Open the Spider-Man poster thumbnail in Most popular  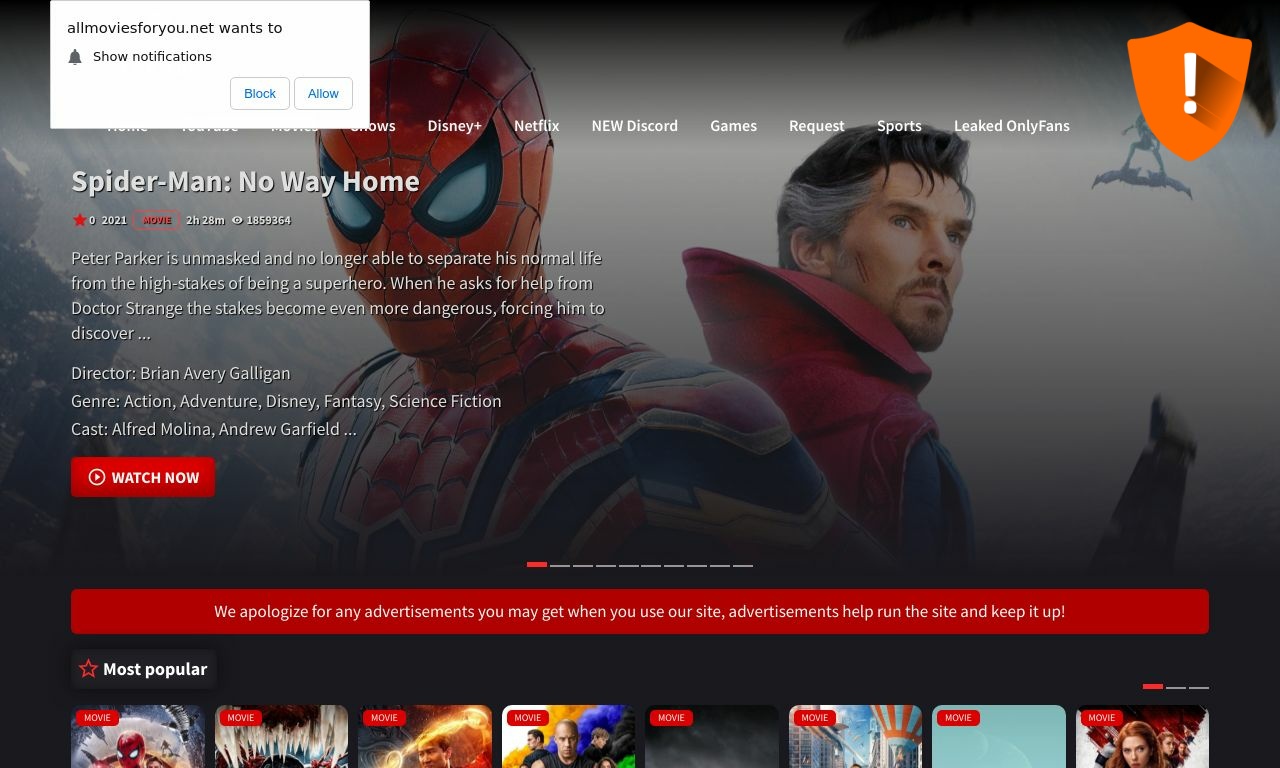(138, 737)
